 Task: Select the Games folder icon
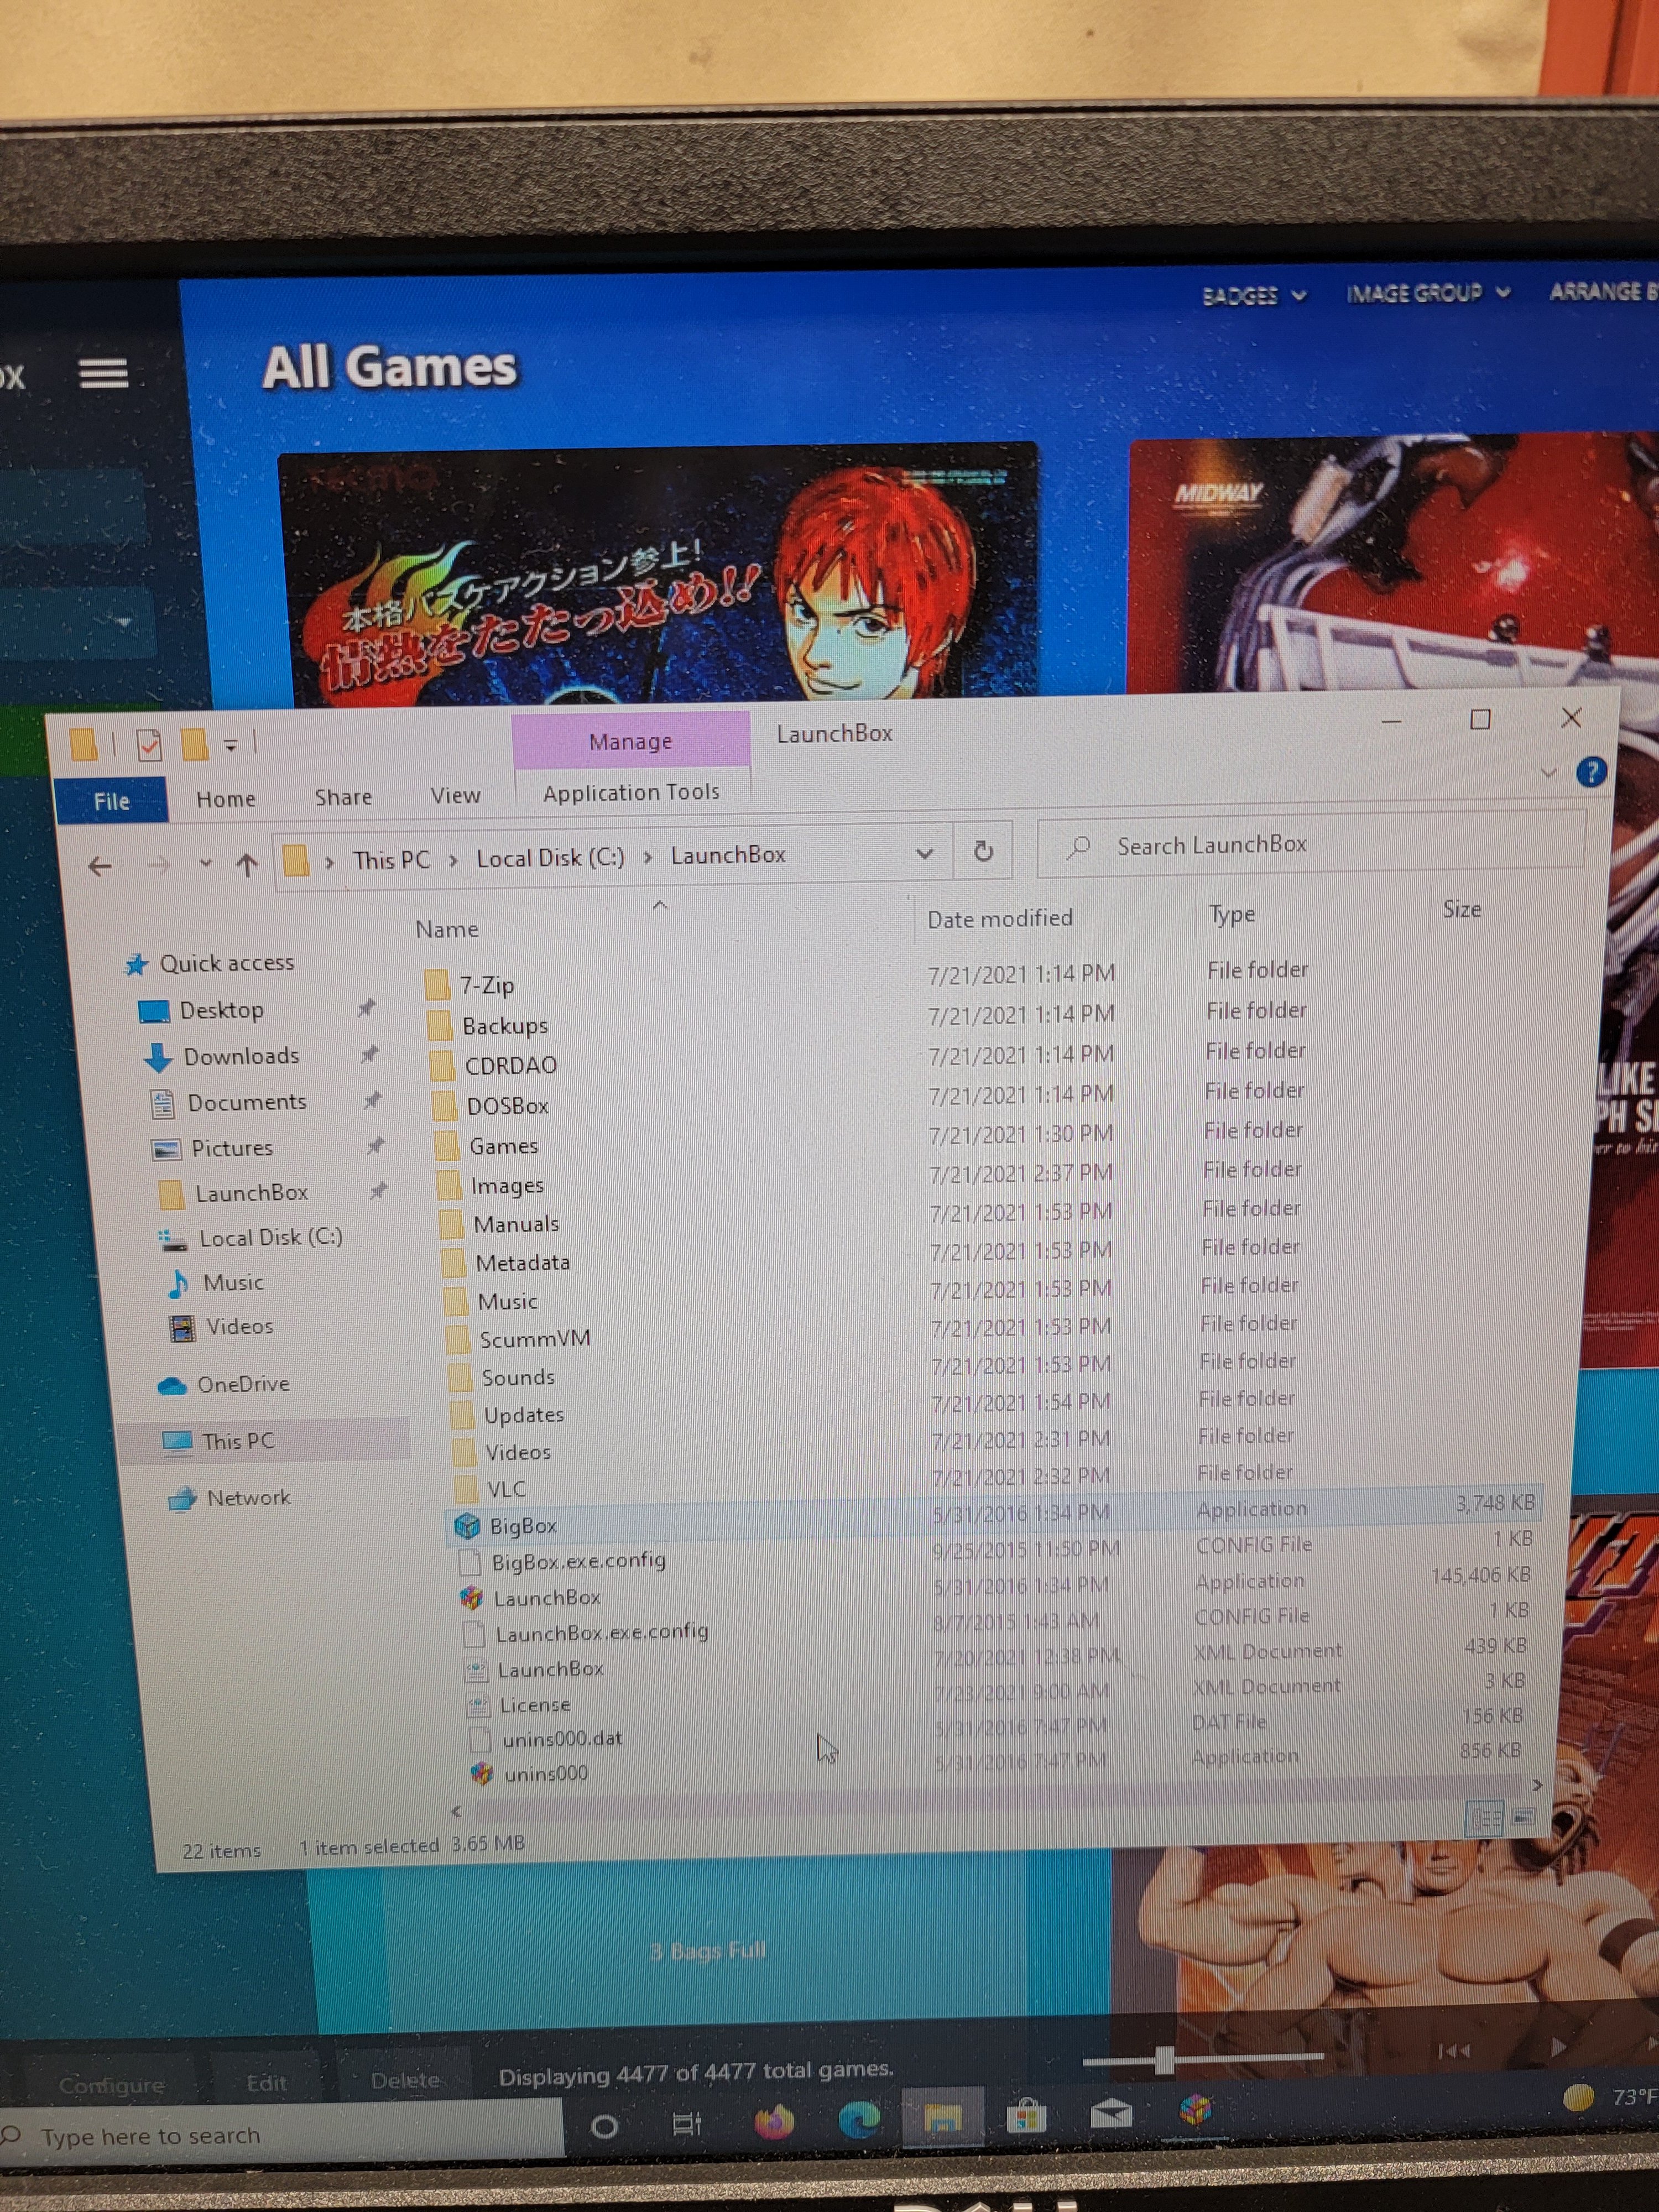click(x=447, y=1147)
